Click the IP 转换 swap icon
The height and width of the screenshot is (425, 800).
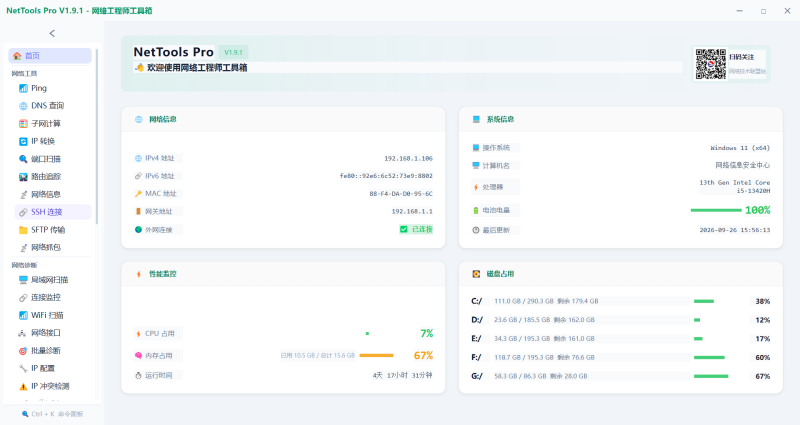tap(23, 141)
